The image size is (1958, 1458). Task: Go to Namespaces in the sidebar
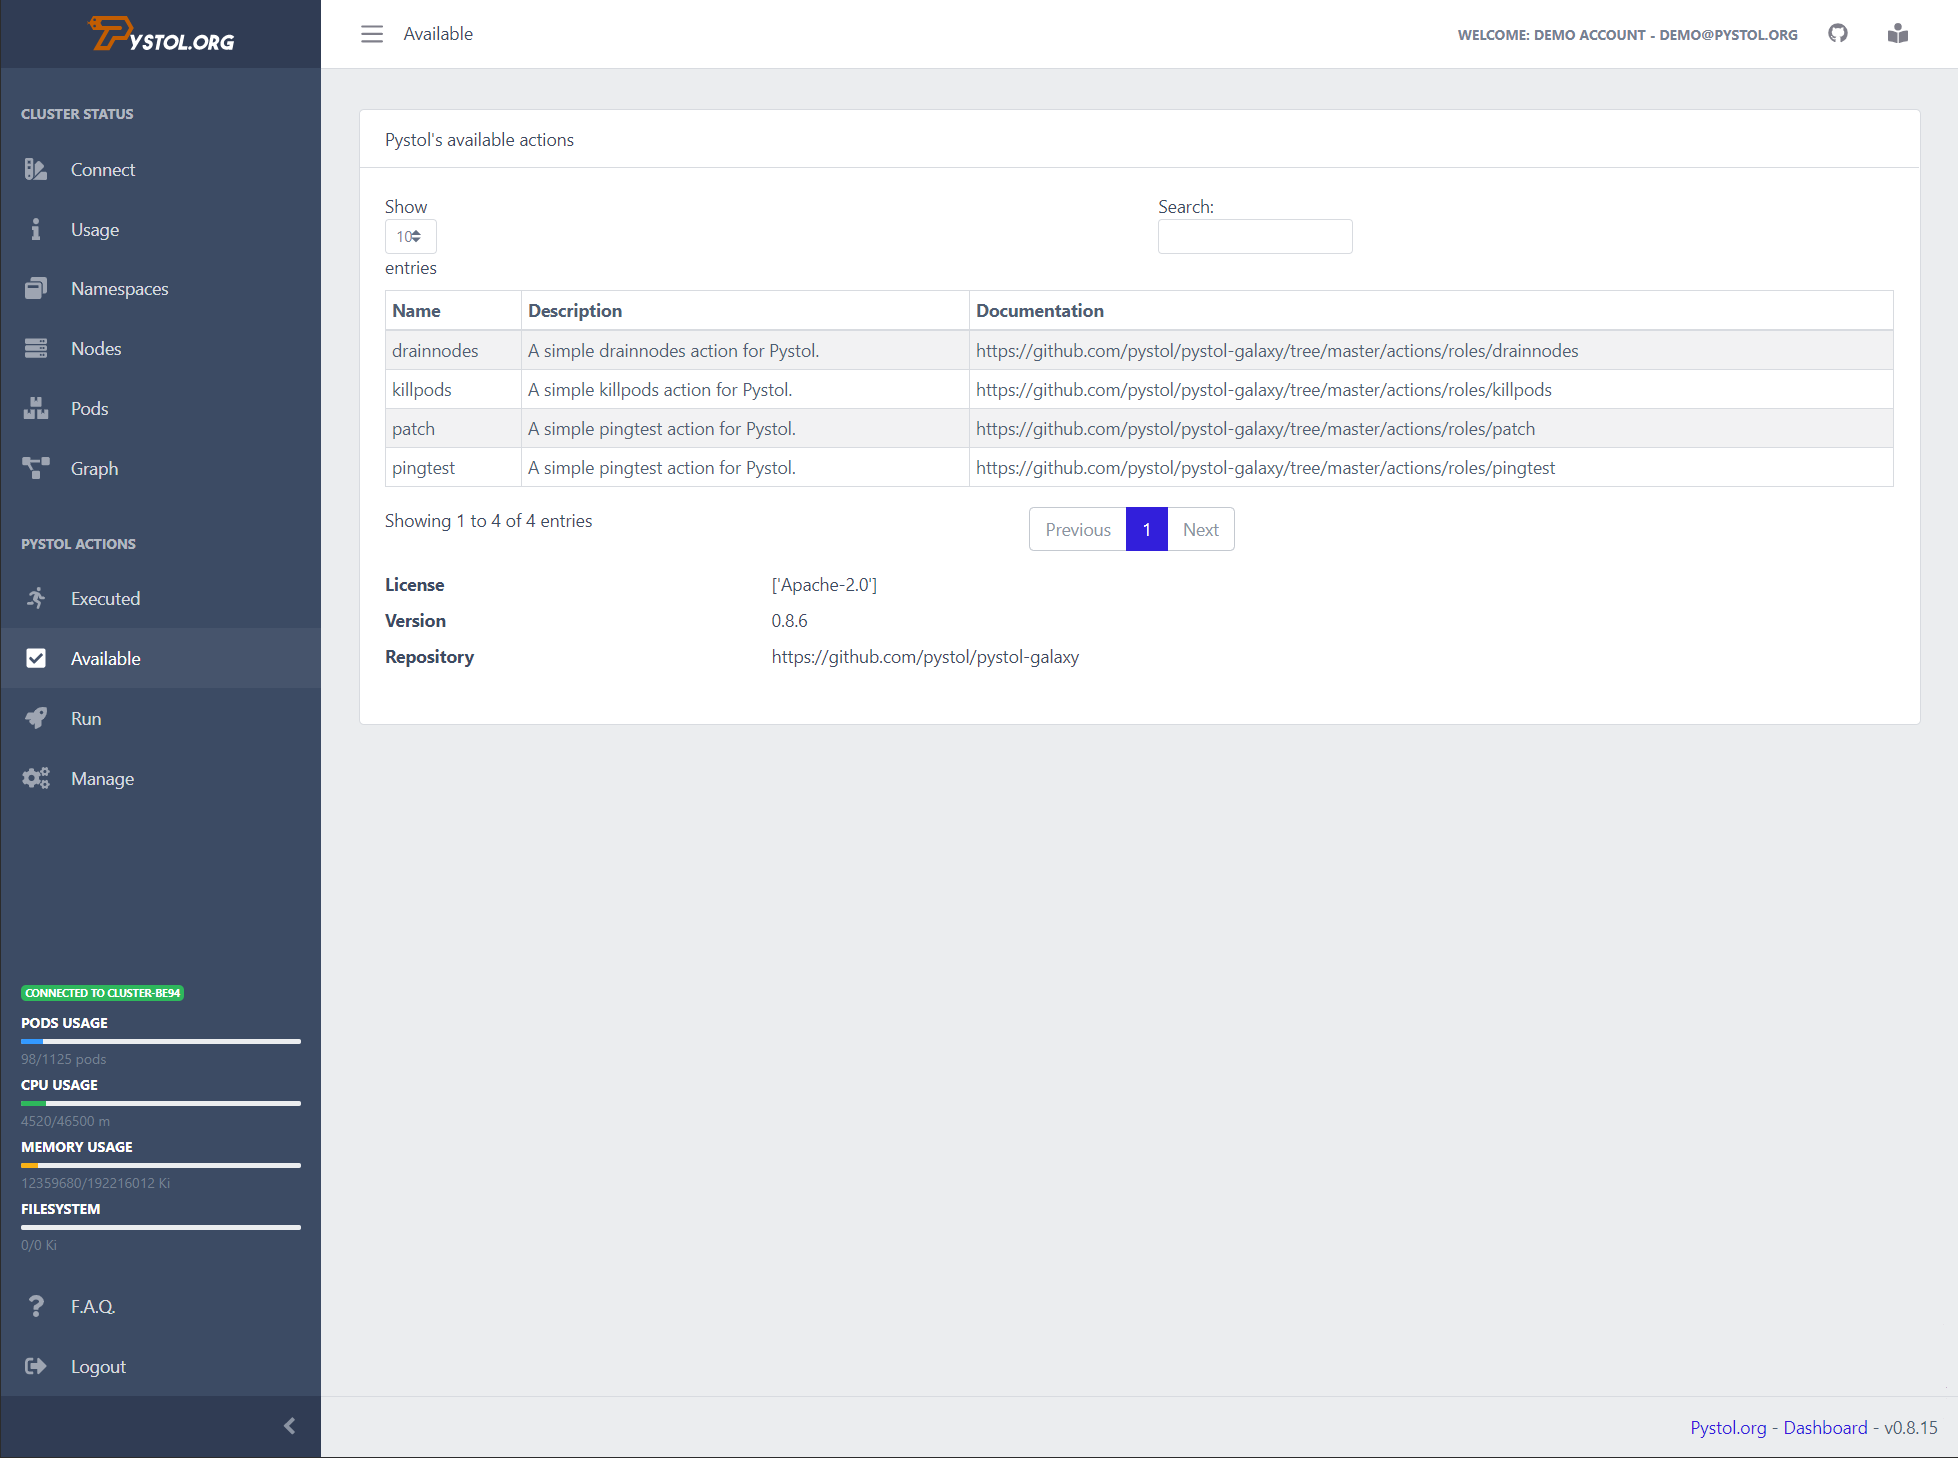click(119, 289)
